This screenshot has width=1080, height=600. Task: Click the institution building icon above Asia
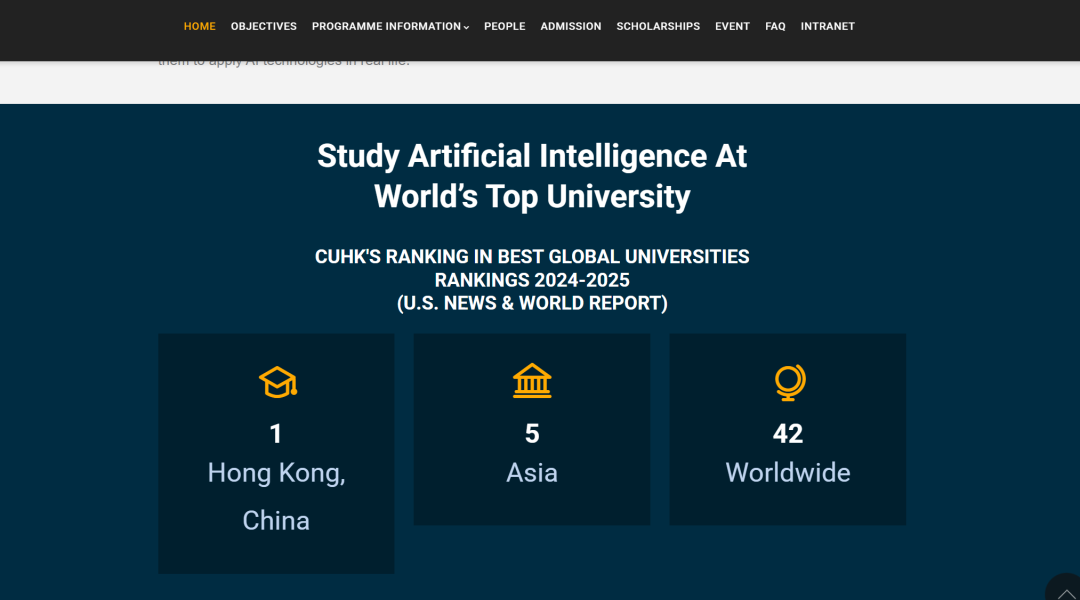pyautogui.click(x=532, y=381)
